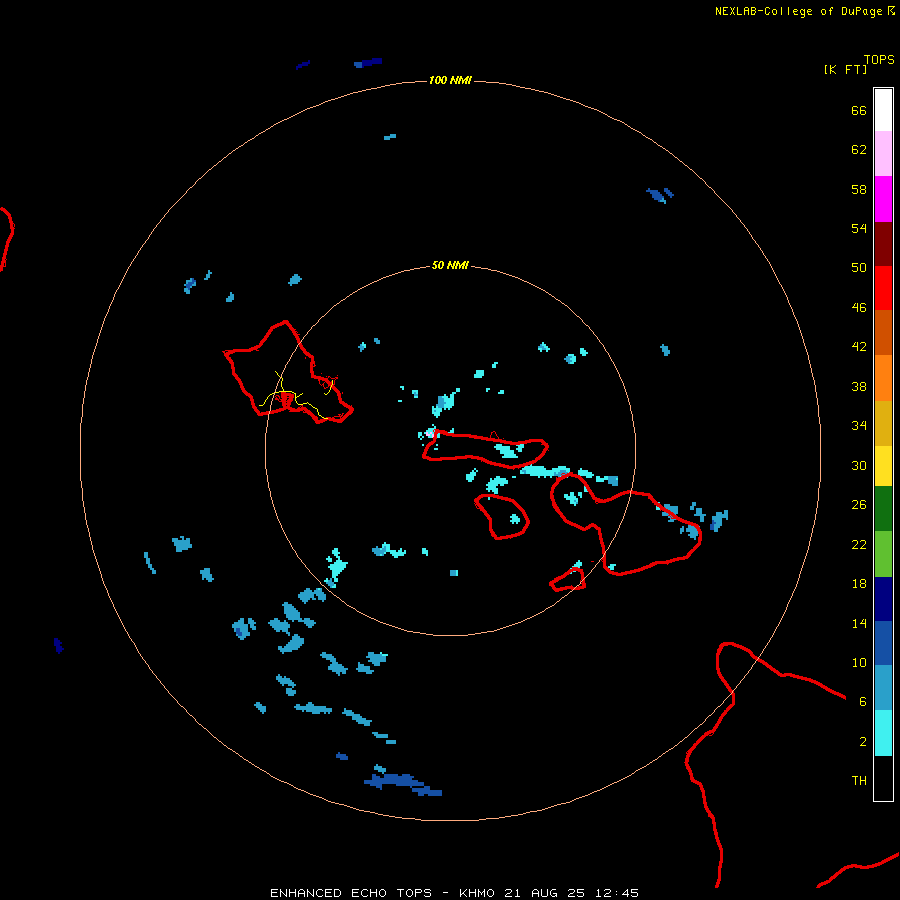
Task: Click the 50 scale value in legend
Action: pyautogui.click(x=859, y=267)
